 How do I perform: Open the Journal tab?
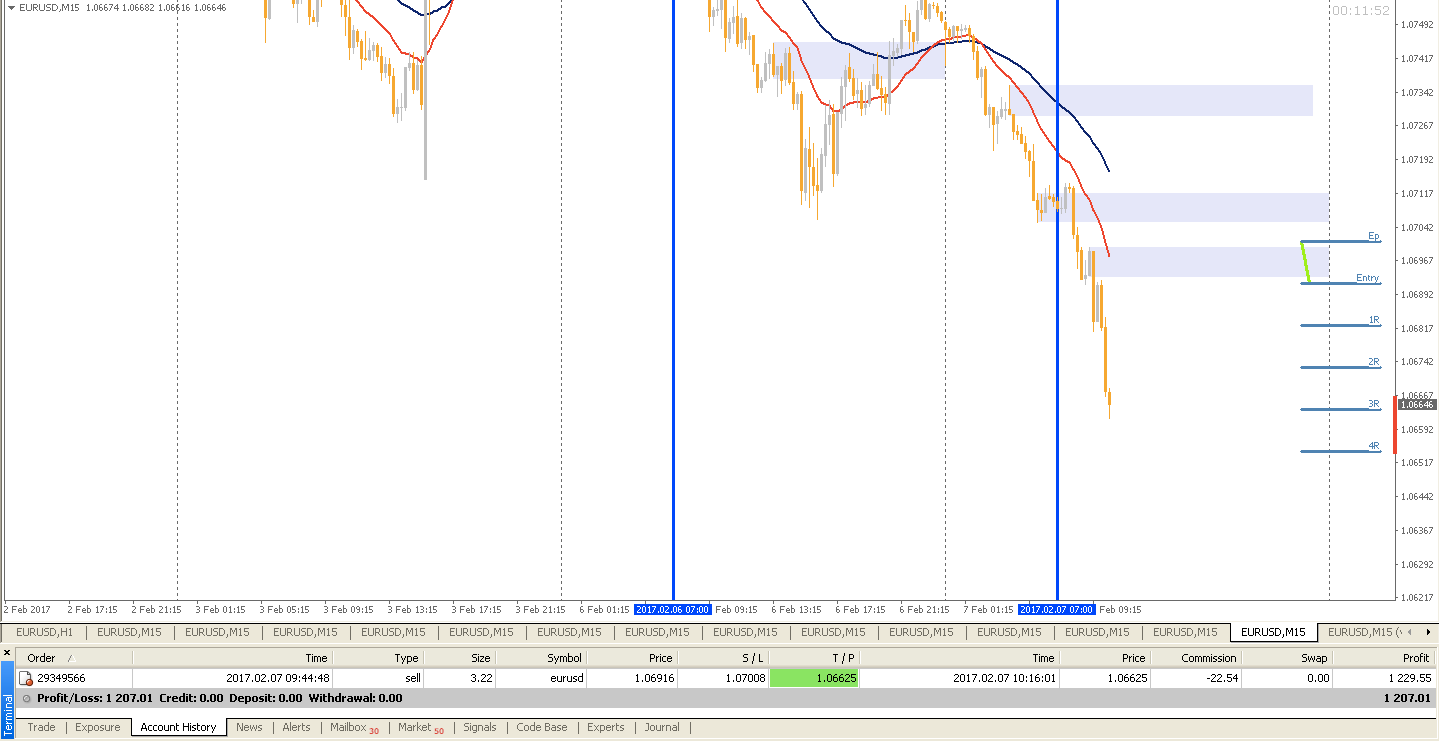pos(662,727)
